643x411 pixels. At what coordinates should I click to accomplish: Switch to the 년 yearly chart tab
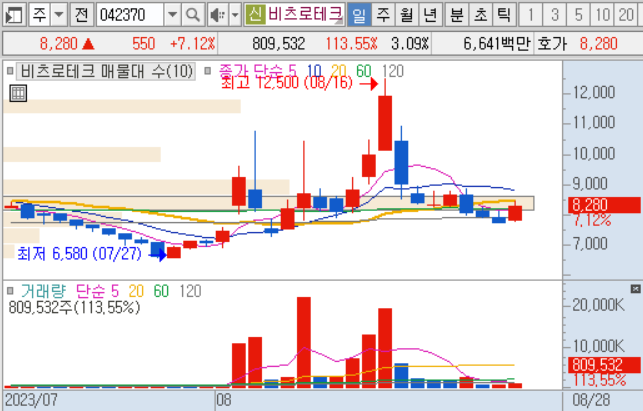tap(430, 15)
